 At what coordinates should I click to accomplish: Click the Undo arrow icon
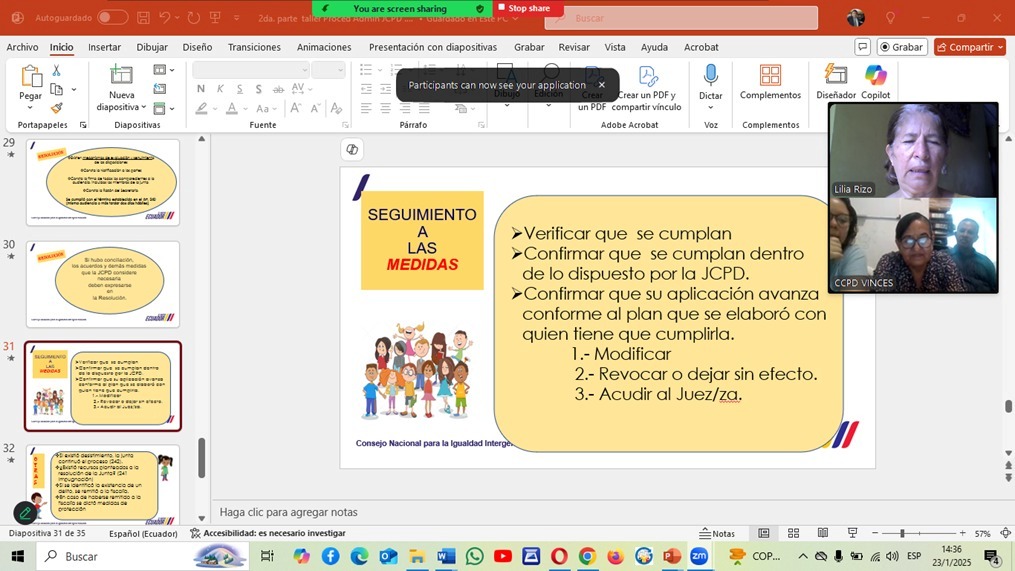pos(165,18)
